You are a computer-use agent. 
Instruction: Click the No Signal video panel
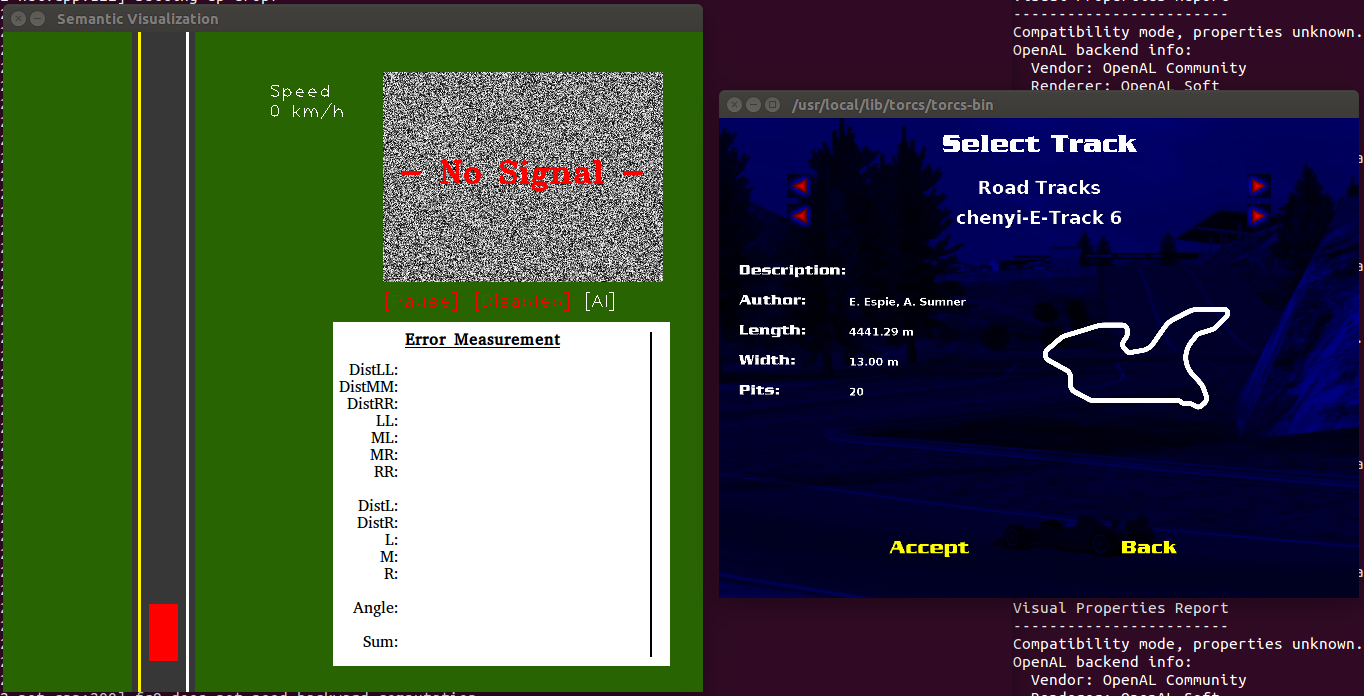pyautogui.click(x=523, y=176)
